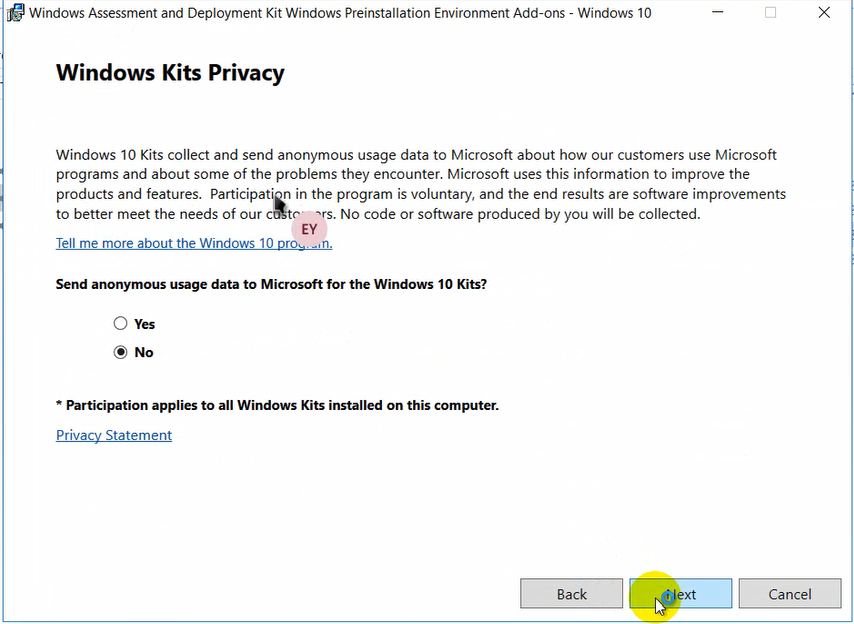Image resolution: width=854 pixels, height=624 pixels.
Task: Click the "No code or software produced" sentence
Action: point(520,214)
